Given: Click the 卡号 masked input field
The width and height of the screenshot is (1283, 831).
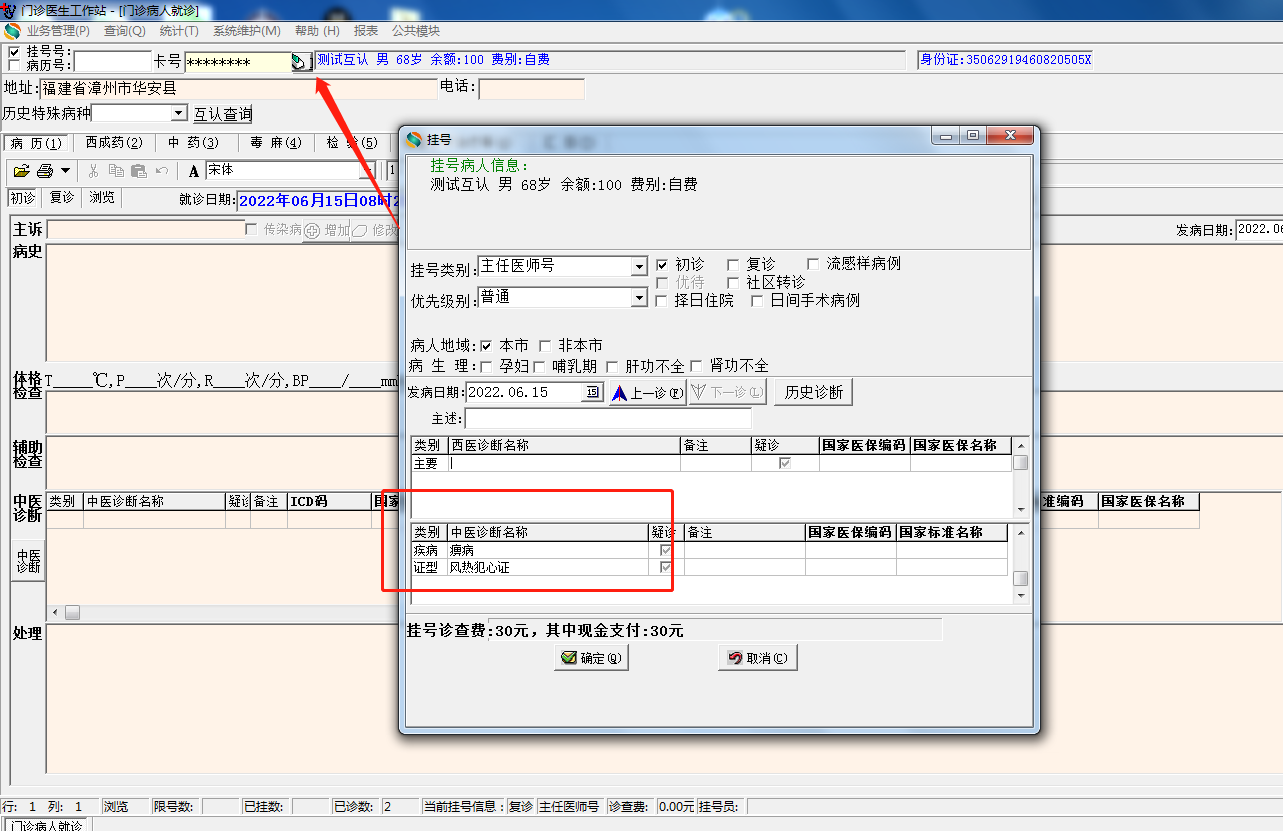Looking at the screenshot, I should [238, 62].
